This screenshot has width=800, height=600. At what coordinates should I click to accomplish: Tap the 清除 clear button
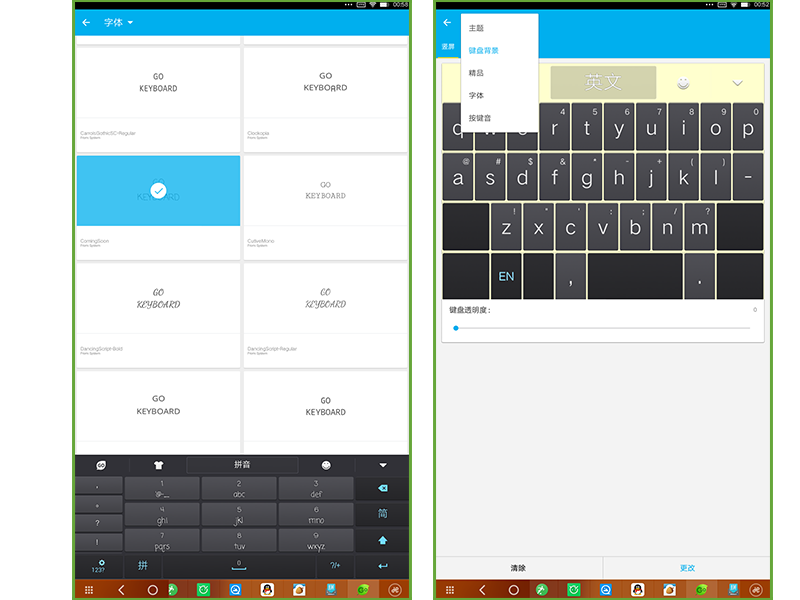click(519, 568)
